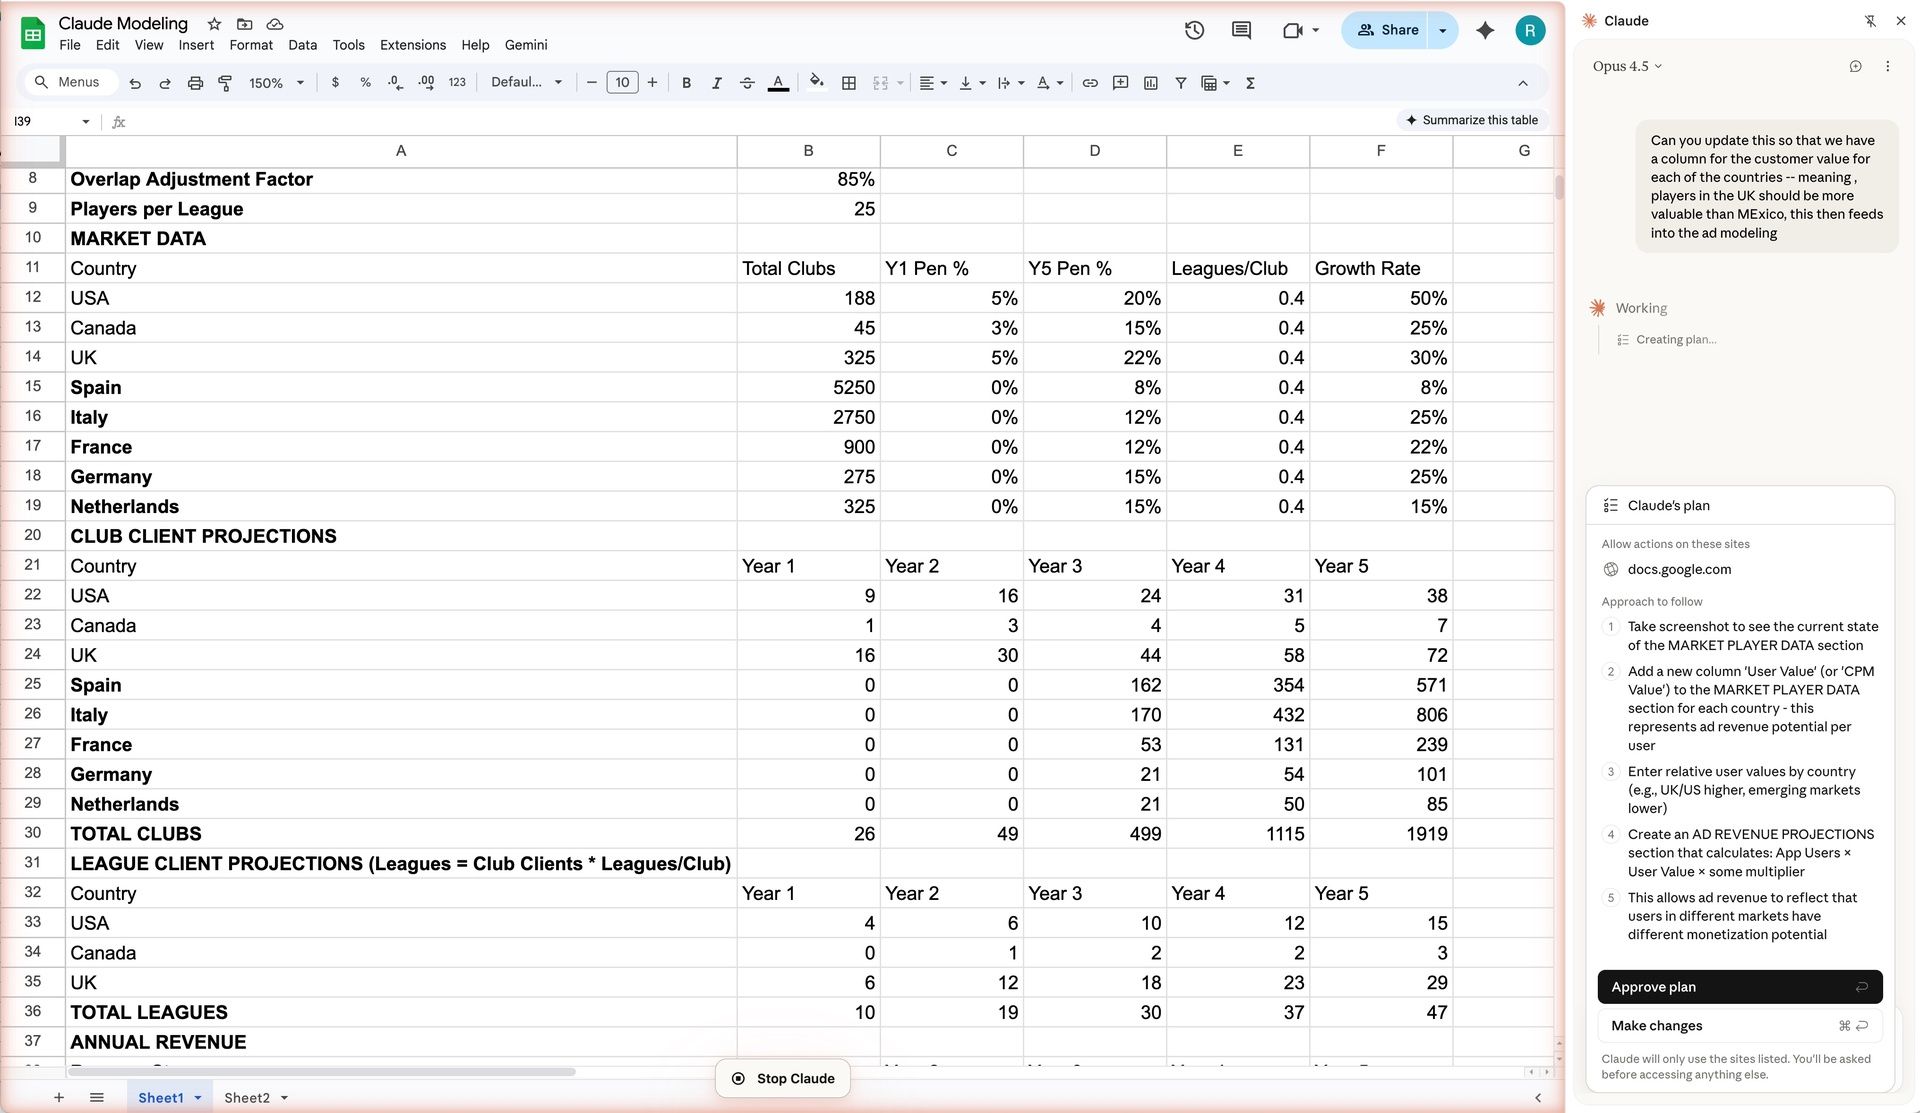
Task: Click the font size input field
Action: click(622, 83)
